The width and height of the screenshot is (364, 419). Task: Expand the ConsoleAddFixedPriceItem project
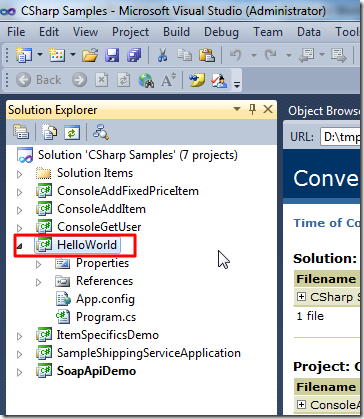click(20, 192)
